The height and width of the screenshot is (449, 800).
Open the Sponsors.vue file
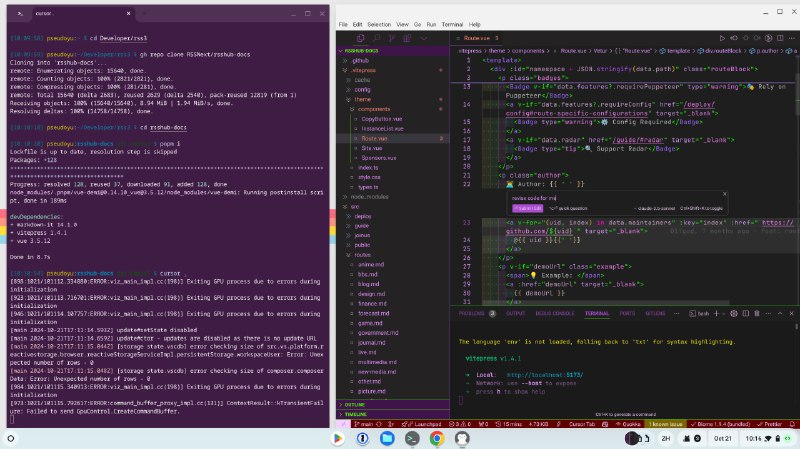[x=377, y=158]
